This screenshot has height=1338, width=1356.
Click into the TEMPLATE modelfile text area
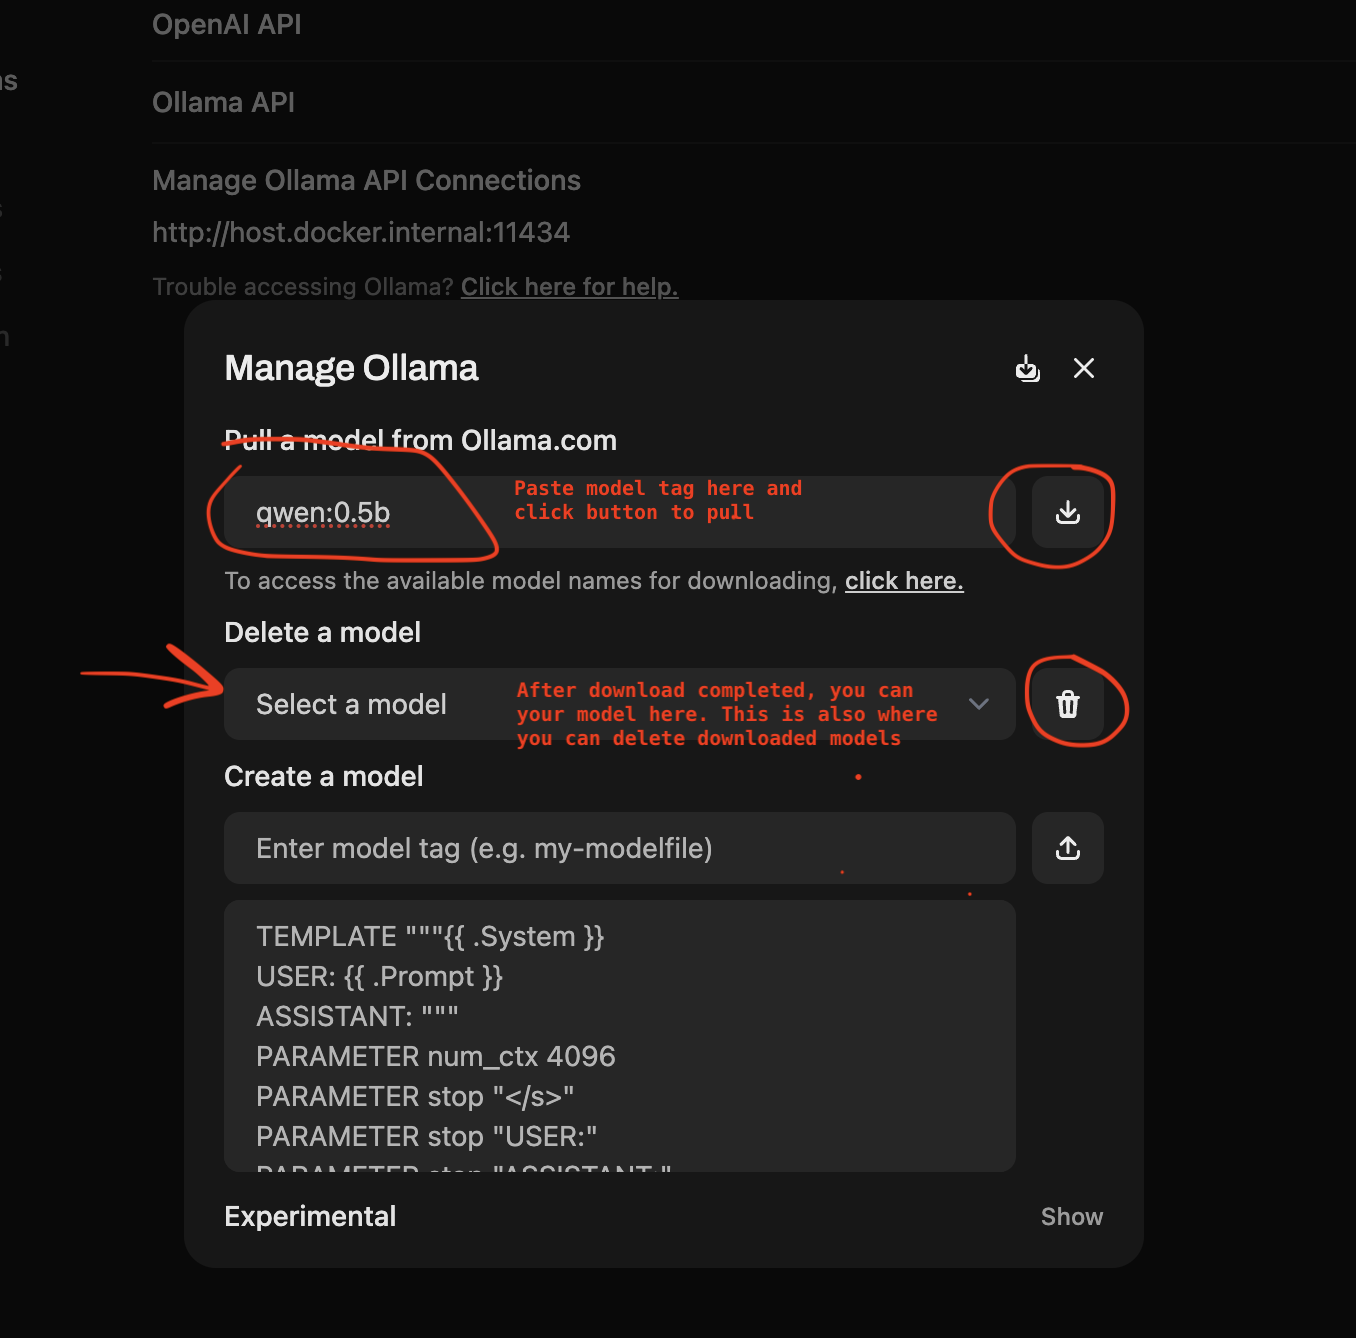coord(620,1036)
